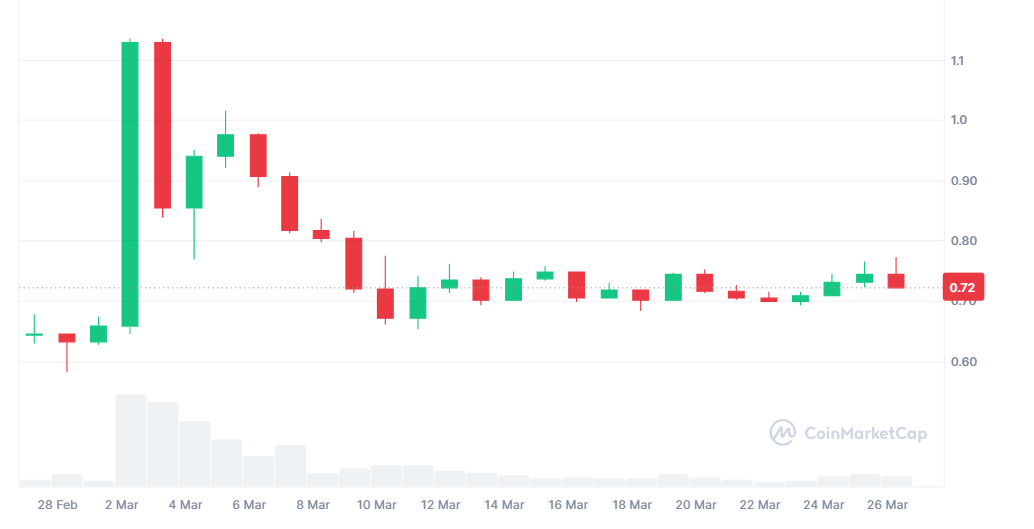Click the green candle on 4 Mar

click(x=194, y=182)
